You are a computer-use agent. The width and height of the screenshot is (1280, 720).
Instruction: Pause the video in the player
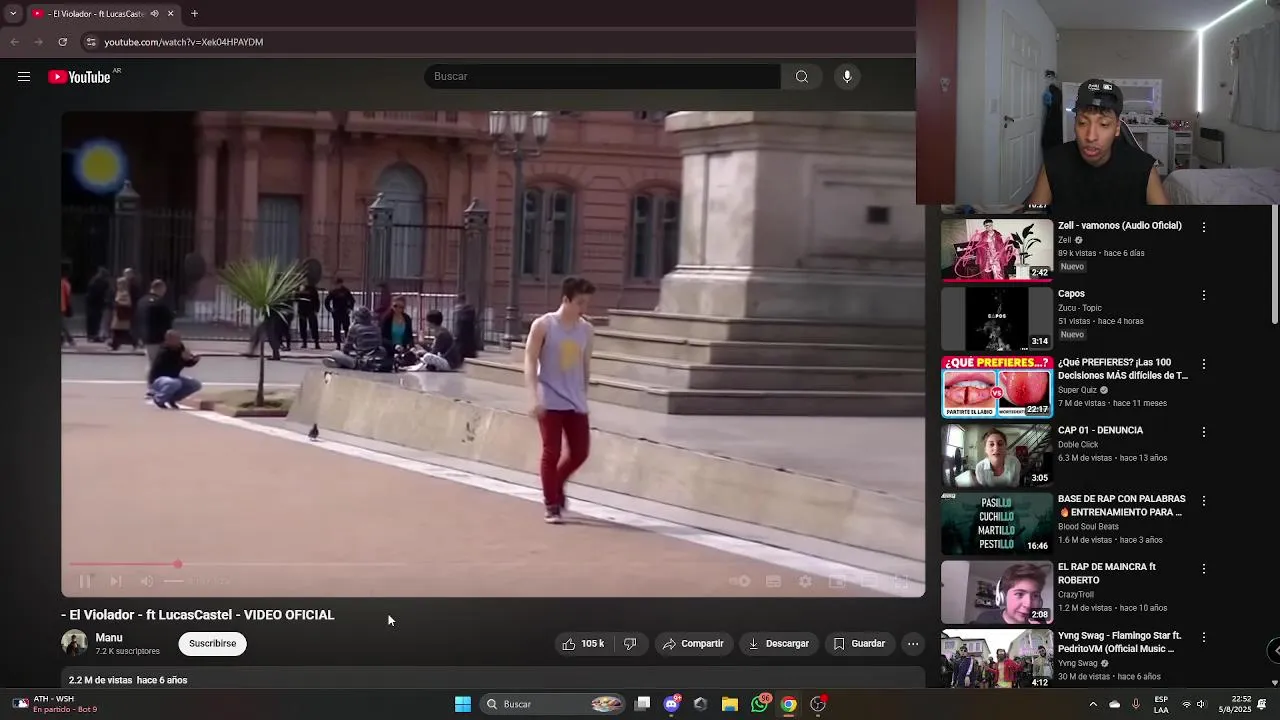point(85,581)
